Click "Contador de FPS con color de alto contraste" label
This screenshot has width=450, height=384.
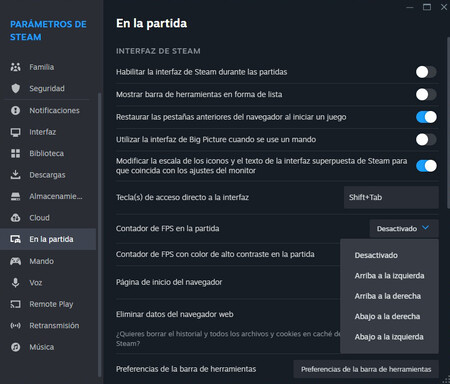pos(215,254)
